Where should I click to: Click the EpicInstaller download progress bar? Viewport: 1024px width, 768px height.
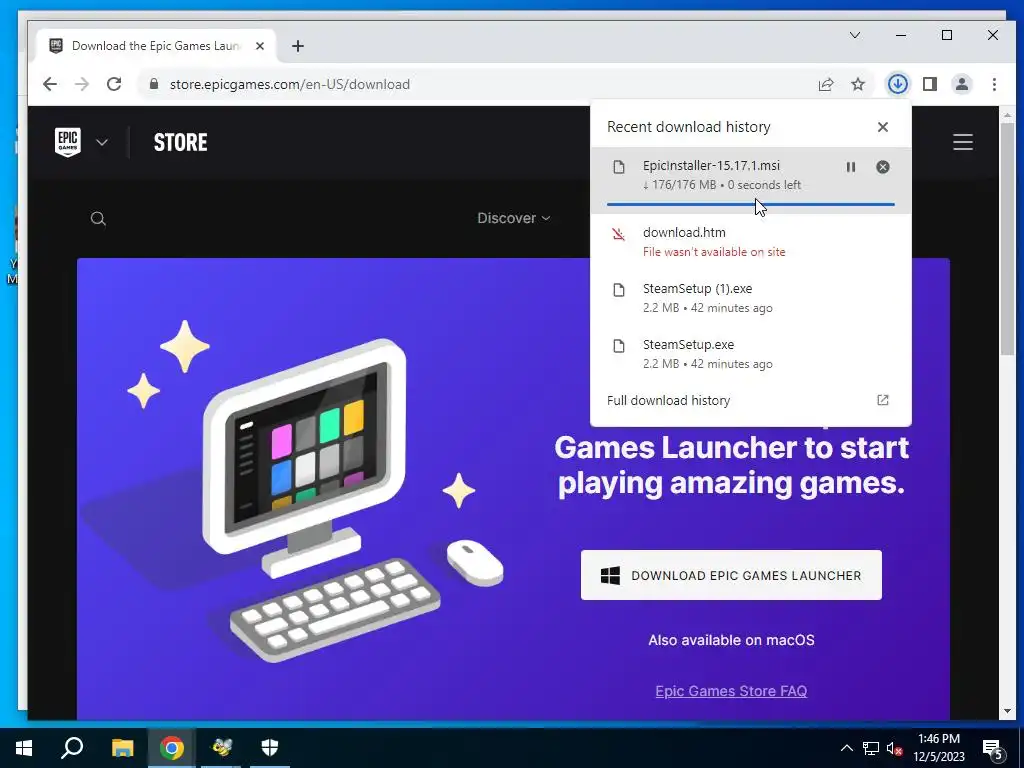750,204
